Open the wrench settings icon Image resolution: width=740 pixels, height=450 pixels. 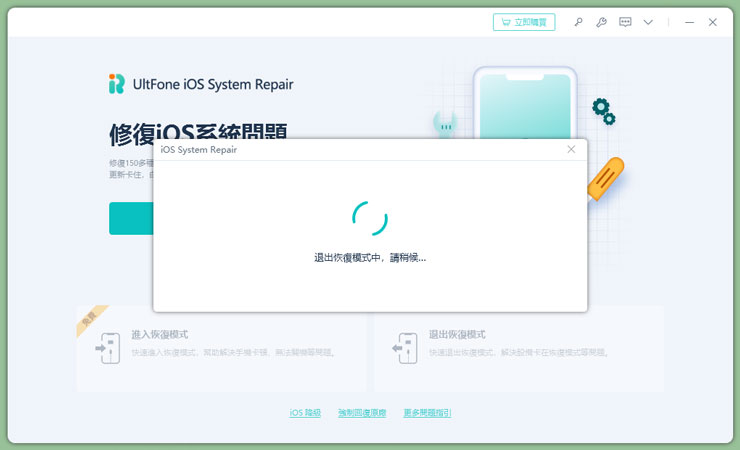(601, 22)
